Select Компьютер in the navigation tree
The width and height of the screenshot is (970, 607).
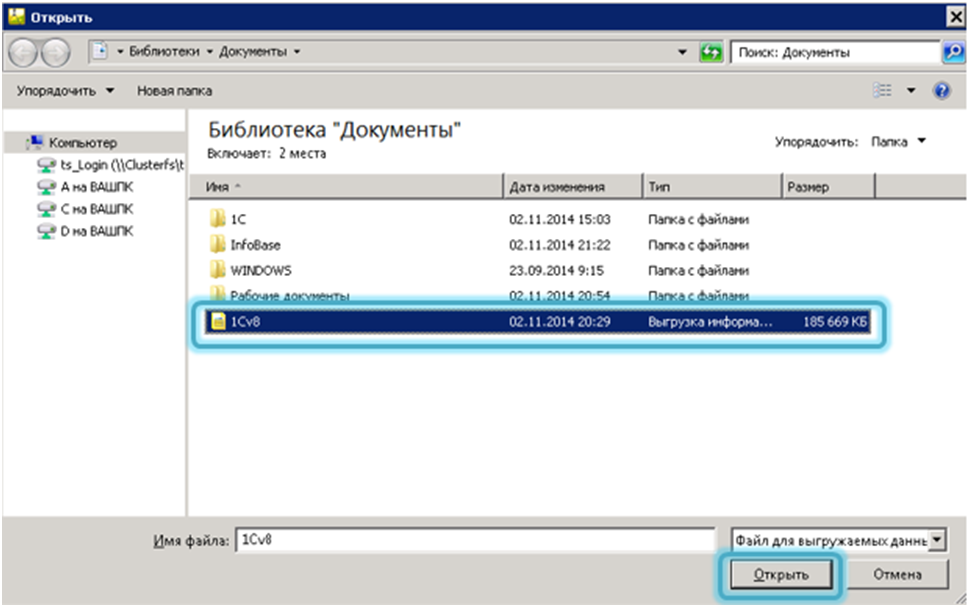click(x=83, y=142)
